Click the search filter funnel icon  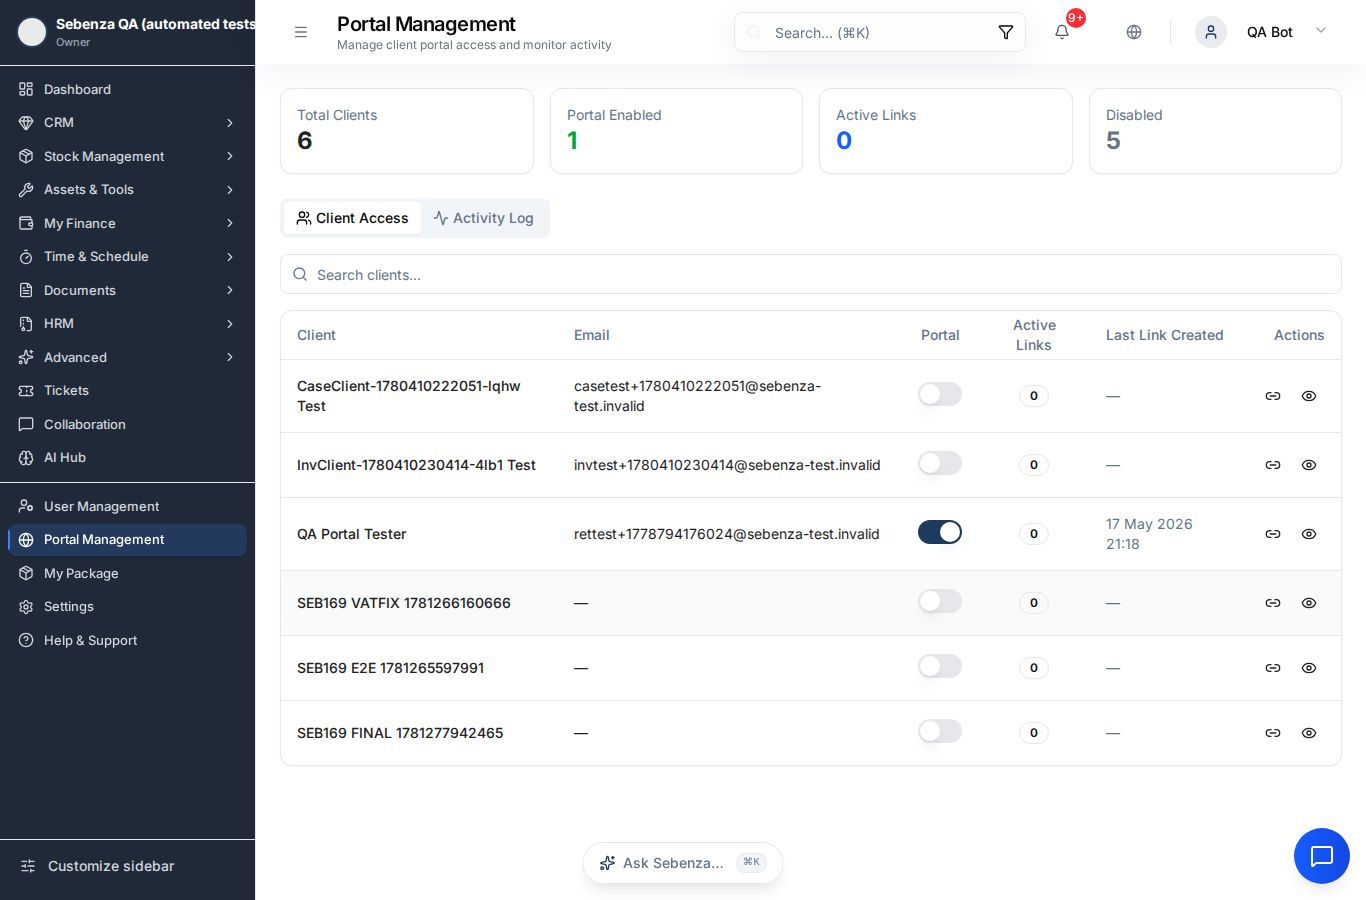tap(1006, 32)
